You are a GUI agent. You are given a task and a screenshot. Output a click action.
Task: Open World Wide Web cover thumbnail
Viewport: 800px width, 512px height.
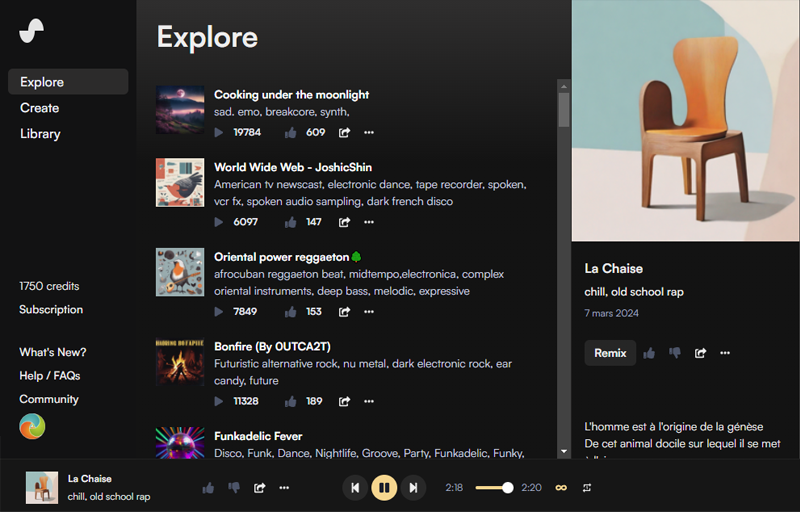pyautogui.click(x=180, y=183)
